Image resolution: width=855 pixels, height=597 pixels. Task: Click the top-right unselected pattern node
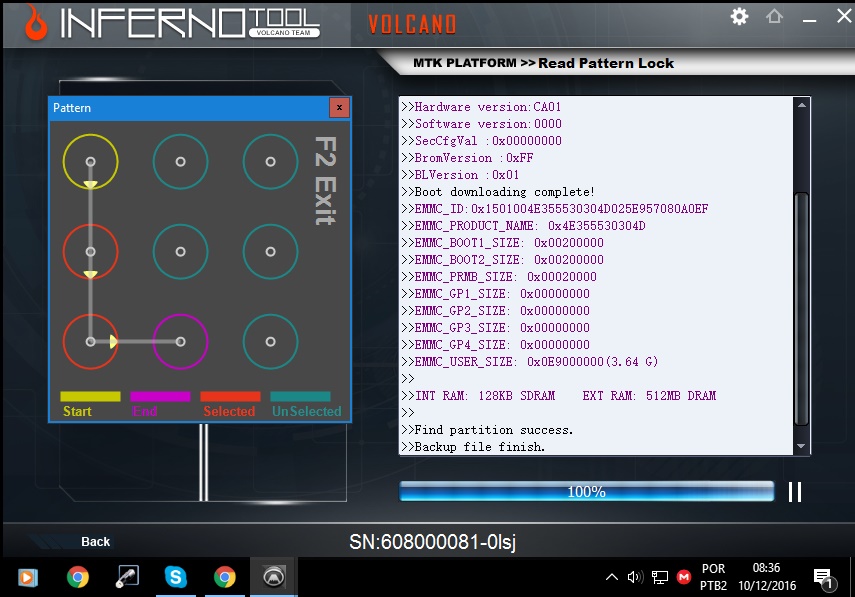270,162
